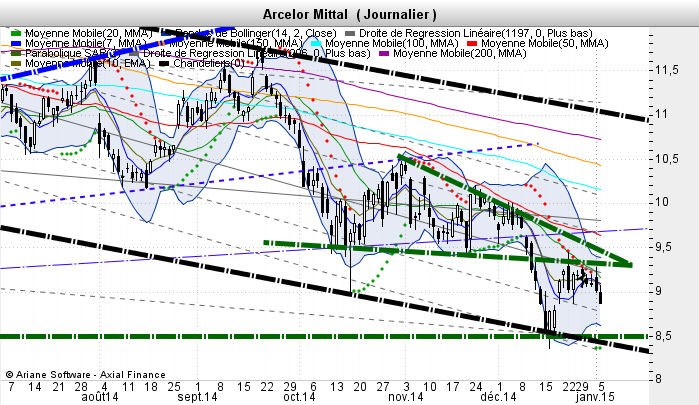Click the legend label Chandeliers(0)
The image size is (699, 405).
[x=209, y=63]
